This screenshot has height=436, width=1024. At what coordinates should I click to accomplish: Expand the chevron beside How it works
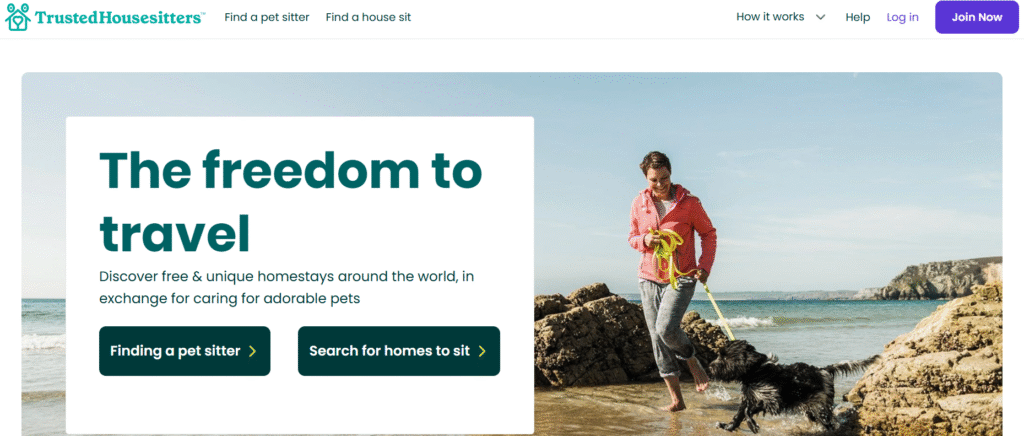click(820, 18)
